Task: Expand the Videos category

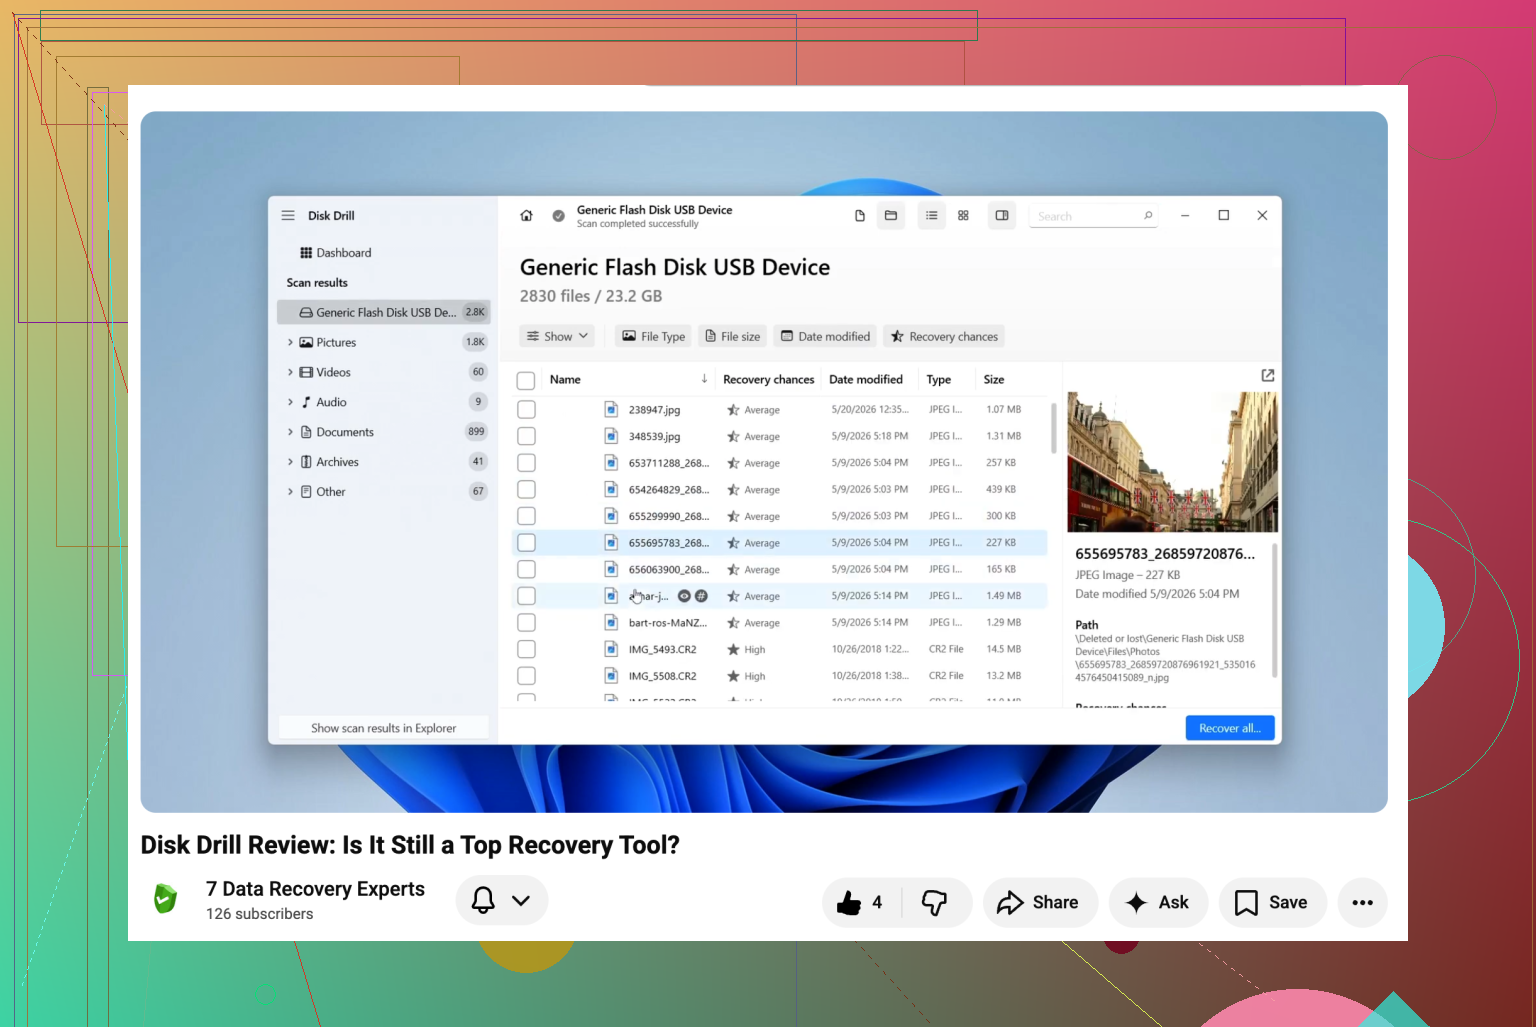Action: (290, 372)
